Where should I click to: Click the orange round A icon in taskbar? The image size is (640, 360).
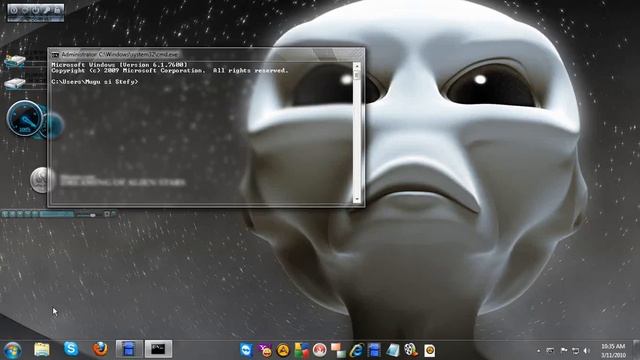coord(283,351)
